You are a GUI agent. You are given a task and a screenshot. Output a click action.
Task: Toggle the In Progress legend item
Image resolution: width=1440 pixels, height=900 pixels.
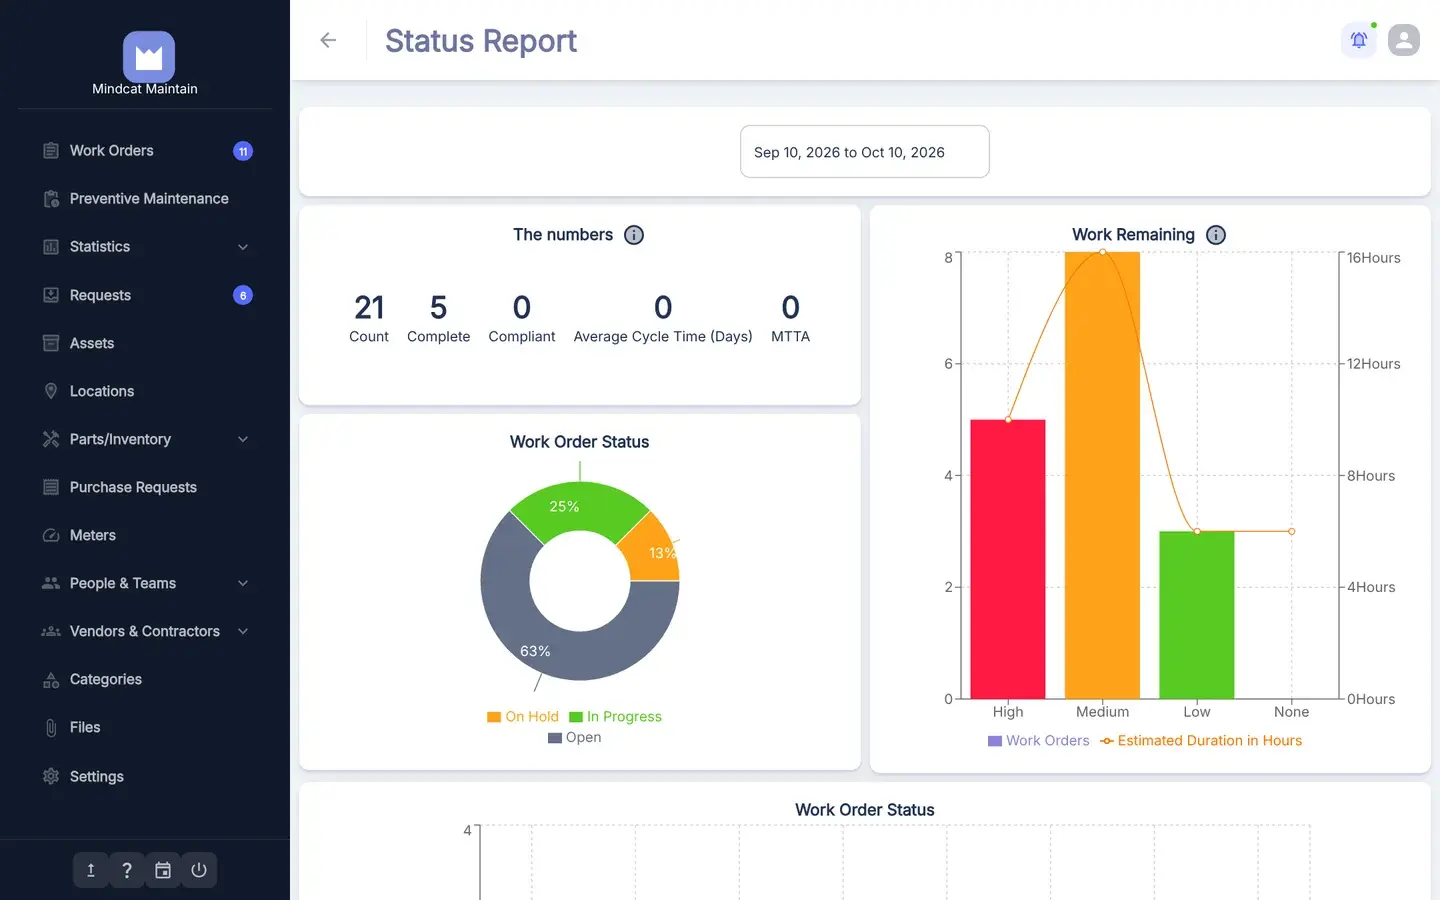(615, 717)
